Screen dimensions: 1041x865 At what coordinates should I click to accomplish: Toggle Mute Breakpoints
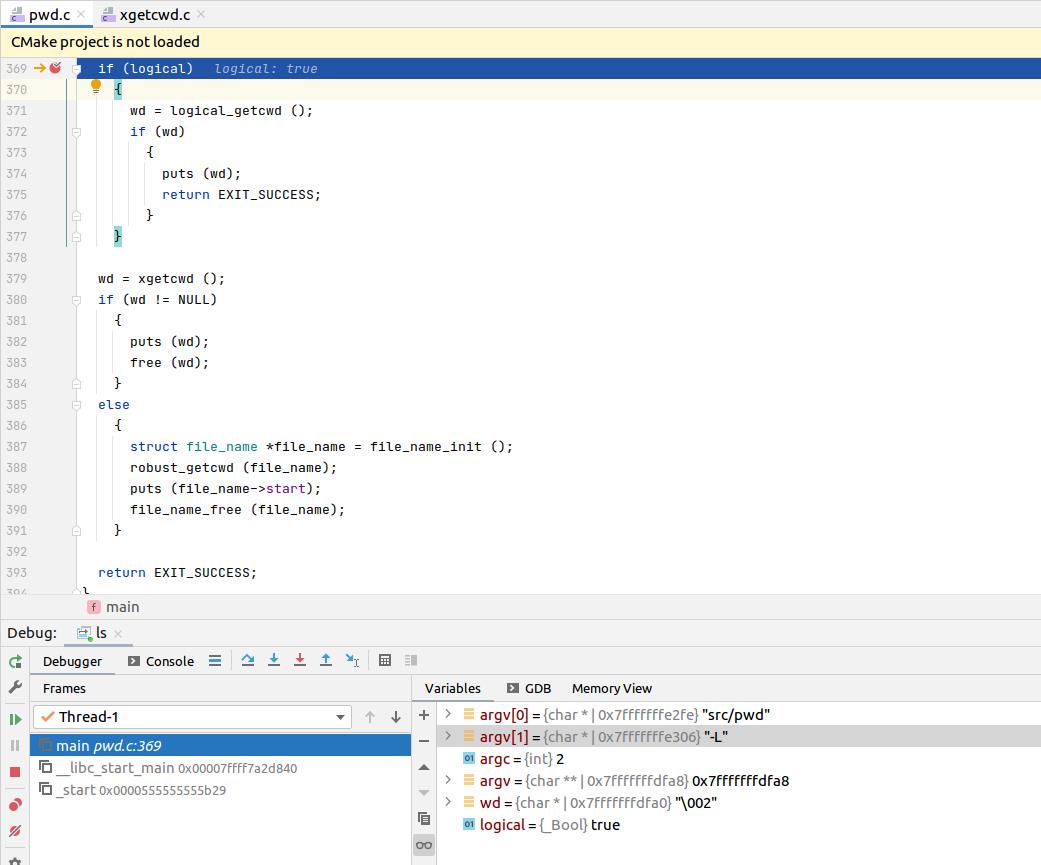click(x=15, y=830)
